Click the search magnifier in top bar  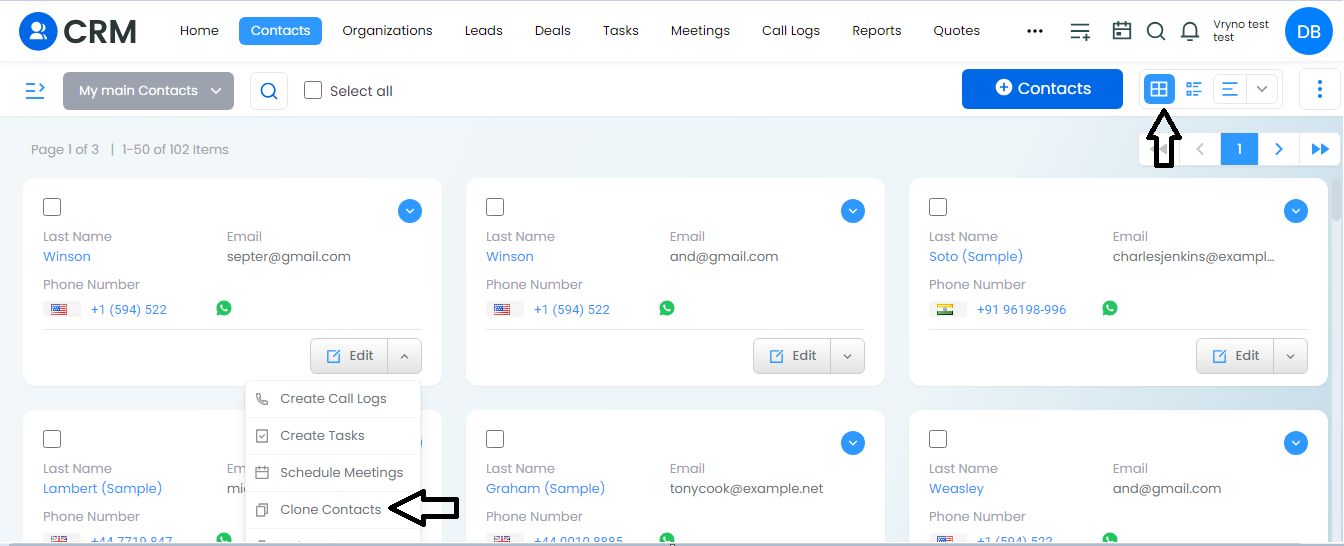coord(1156,31)
